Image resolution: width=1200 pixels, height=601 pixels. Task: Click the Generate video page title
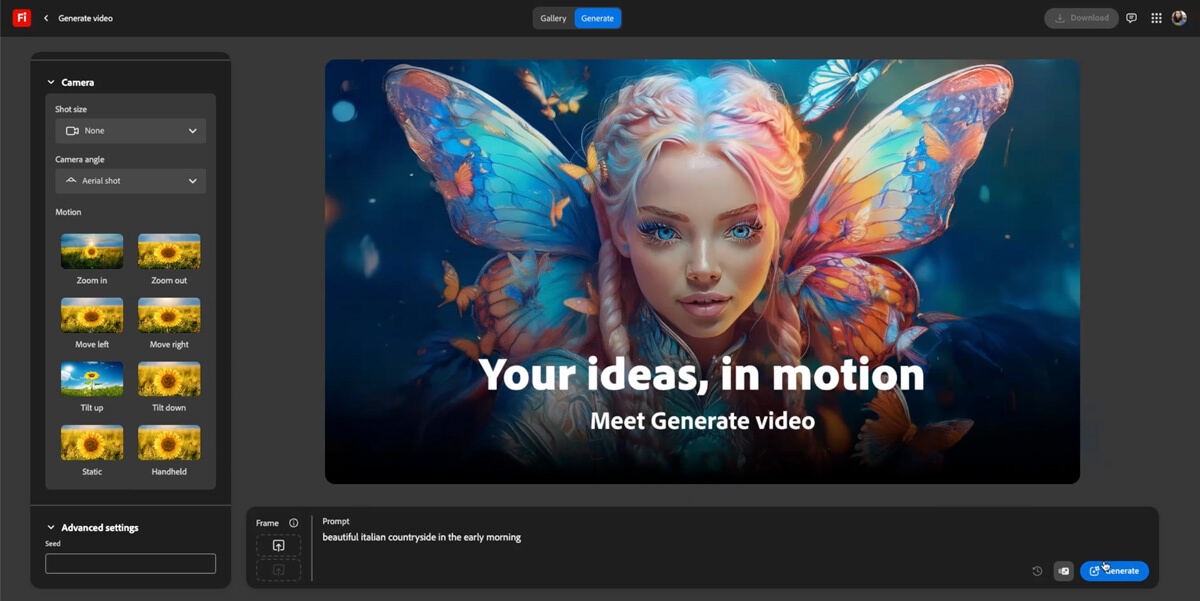tap(85, 18)
